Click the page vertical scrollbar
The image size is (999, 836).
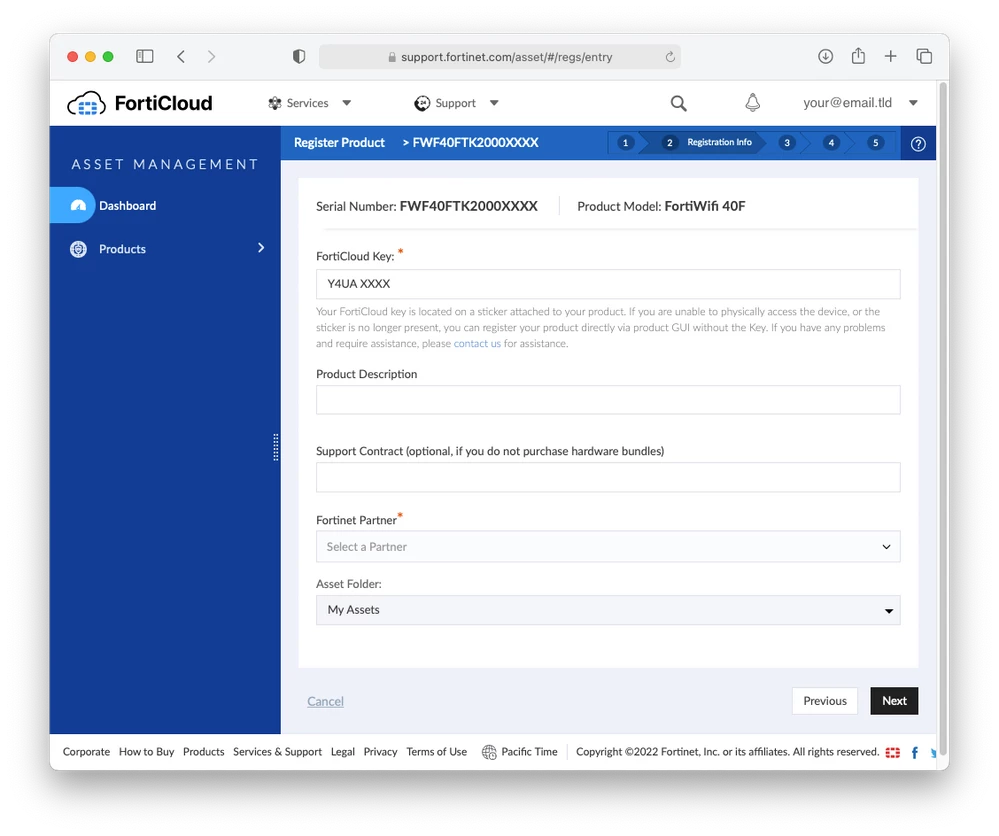point(943,421)
